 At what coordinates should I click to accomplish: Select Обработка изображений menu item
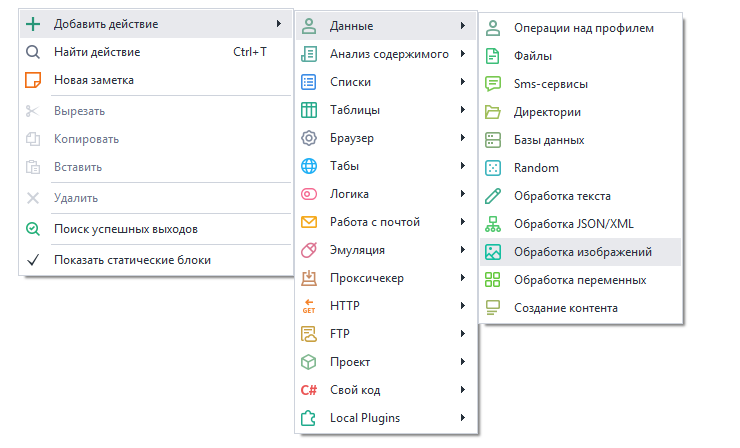(x=582, y=252)
